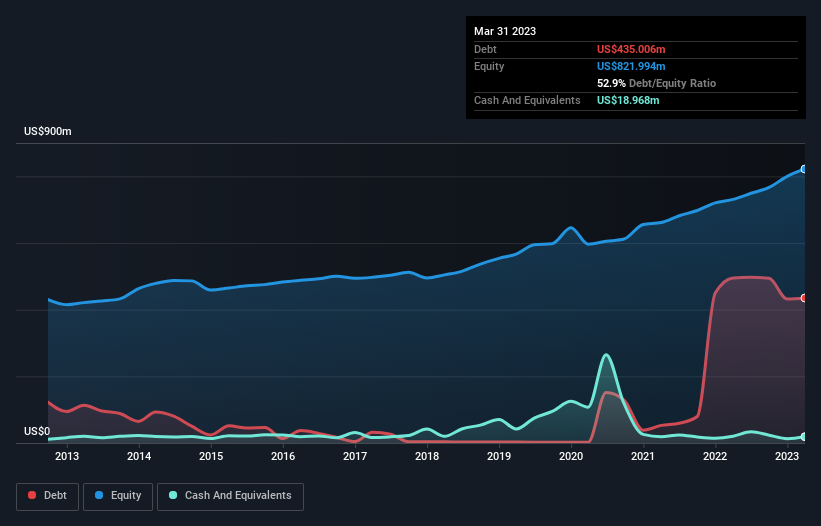Screen dimensions: 821x526
Task: Toggle the Equity series legend button
Action: [118, 496]
